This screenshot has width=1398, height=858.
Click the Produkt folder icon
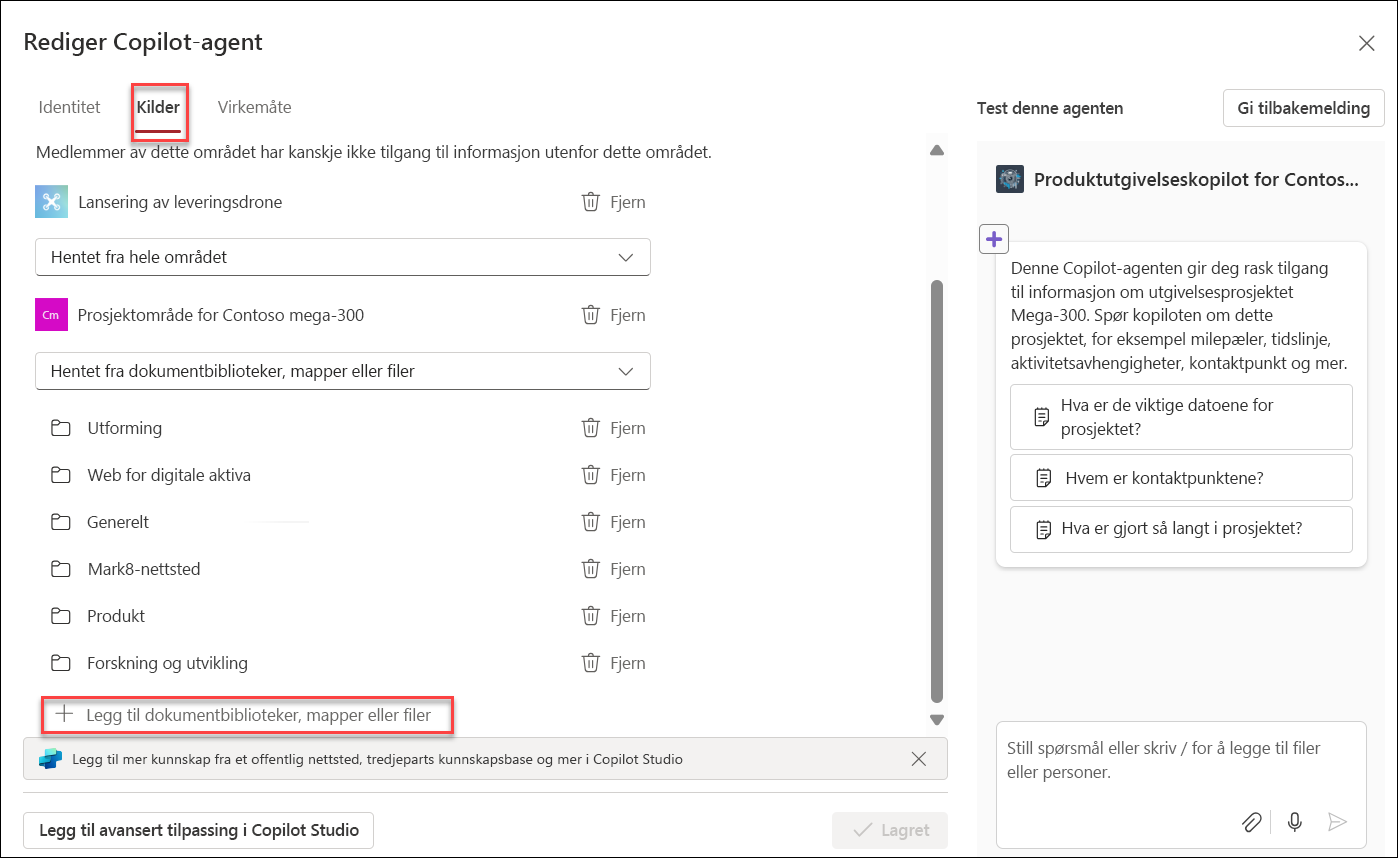(x=61, y=616)
